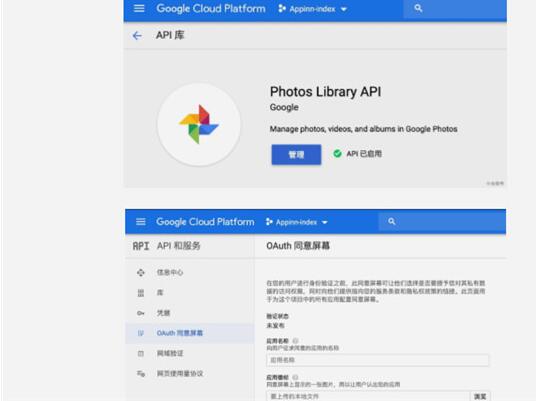Open hamburger menu in OAuth consent screenshot

(x=140, y=222)
